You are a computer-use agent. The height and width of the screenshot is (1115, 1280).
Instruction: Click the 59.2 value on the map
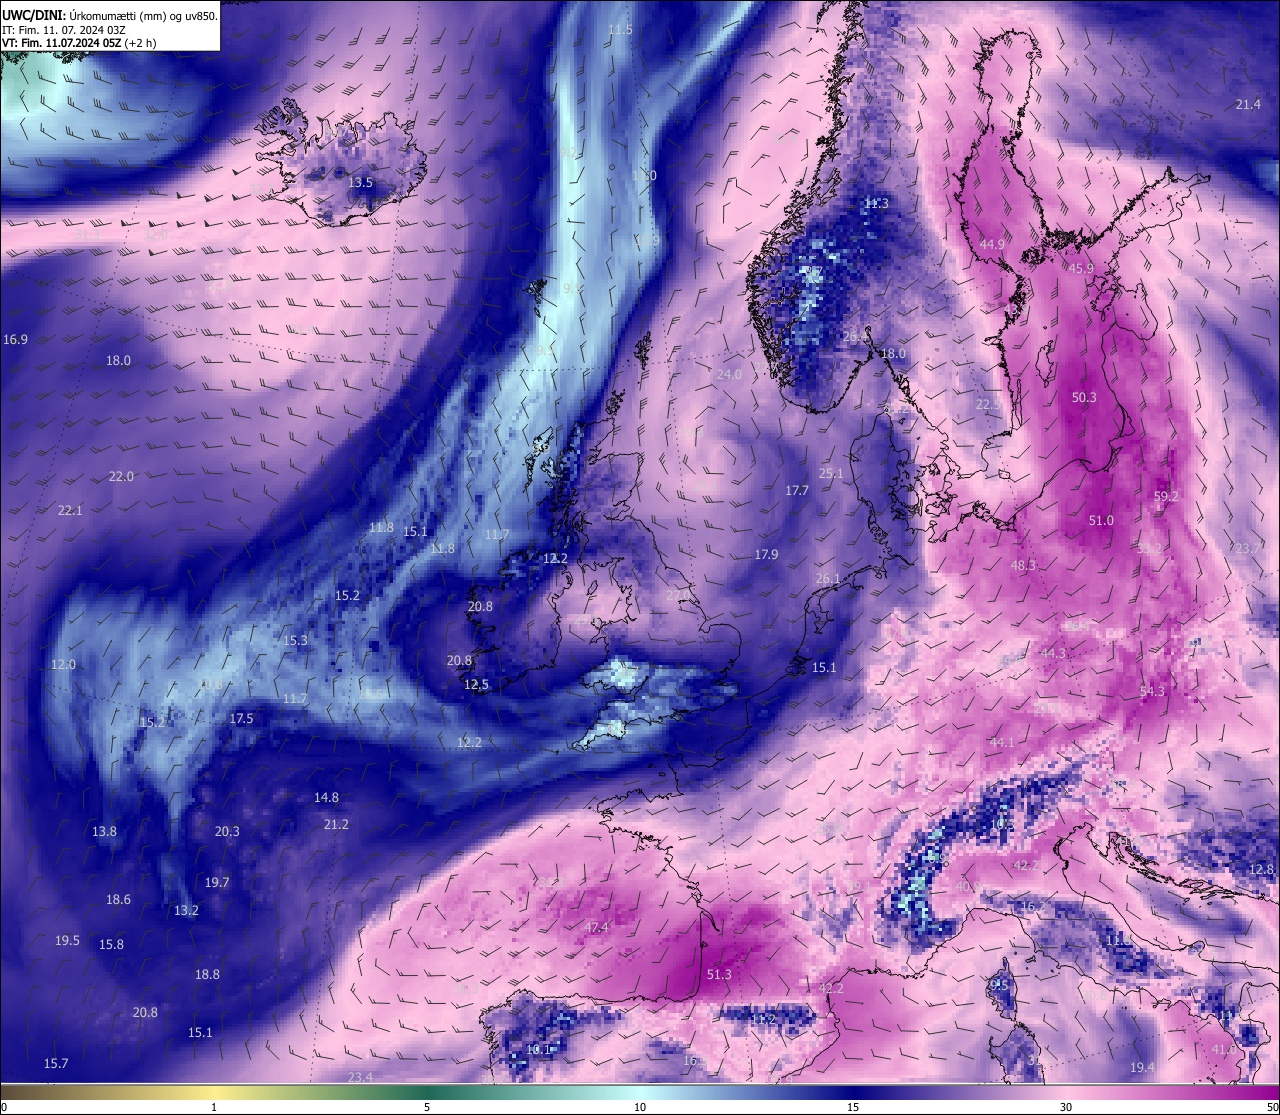point(1166,497)
